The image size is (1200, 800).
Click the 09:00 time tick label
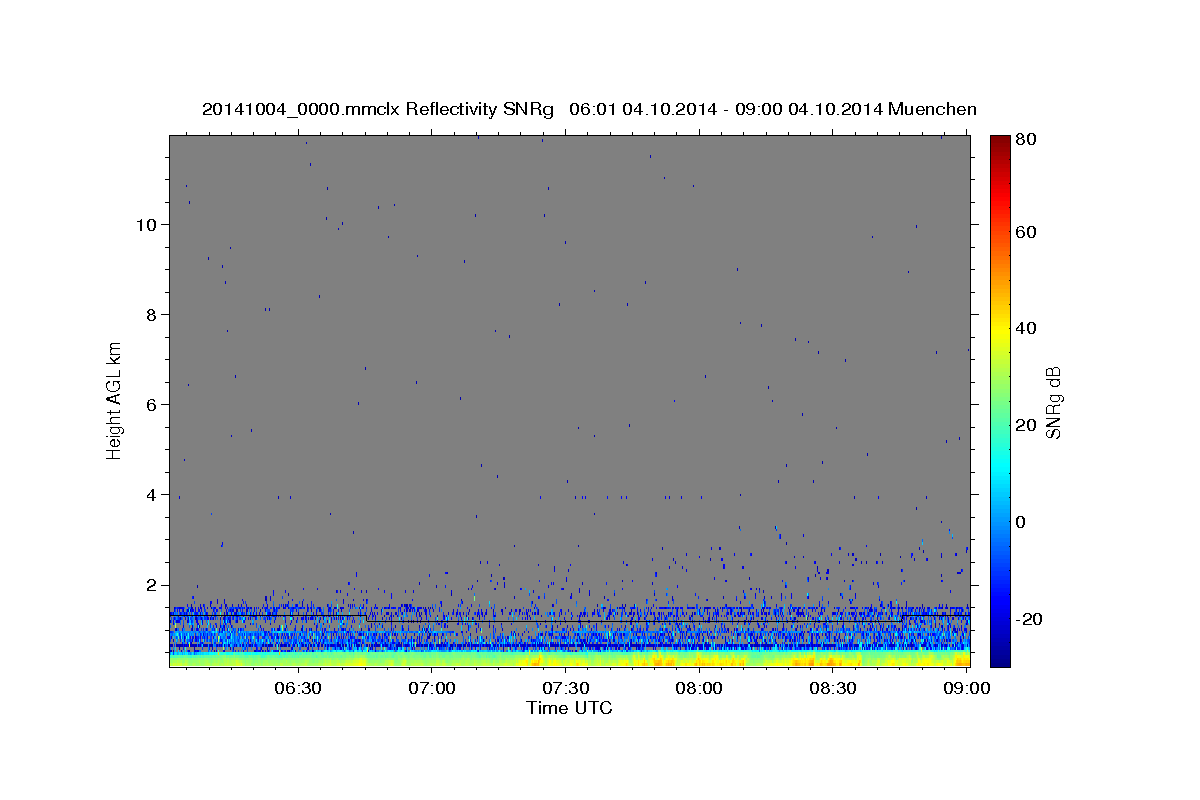(x=967, y=688)
